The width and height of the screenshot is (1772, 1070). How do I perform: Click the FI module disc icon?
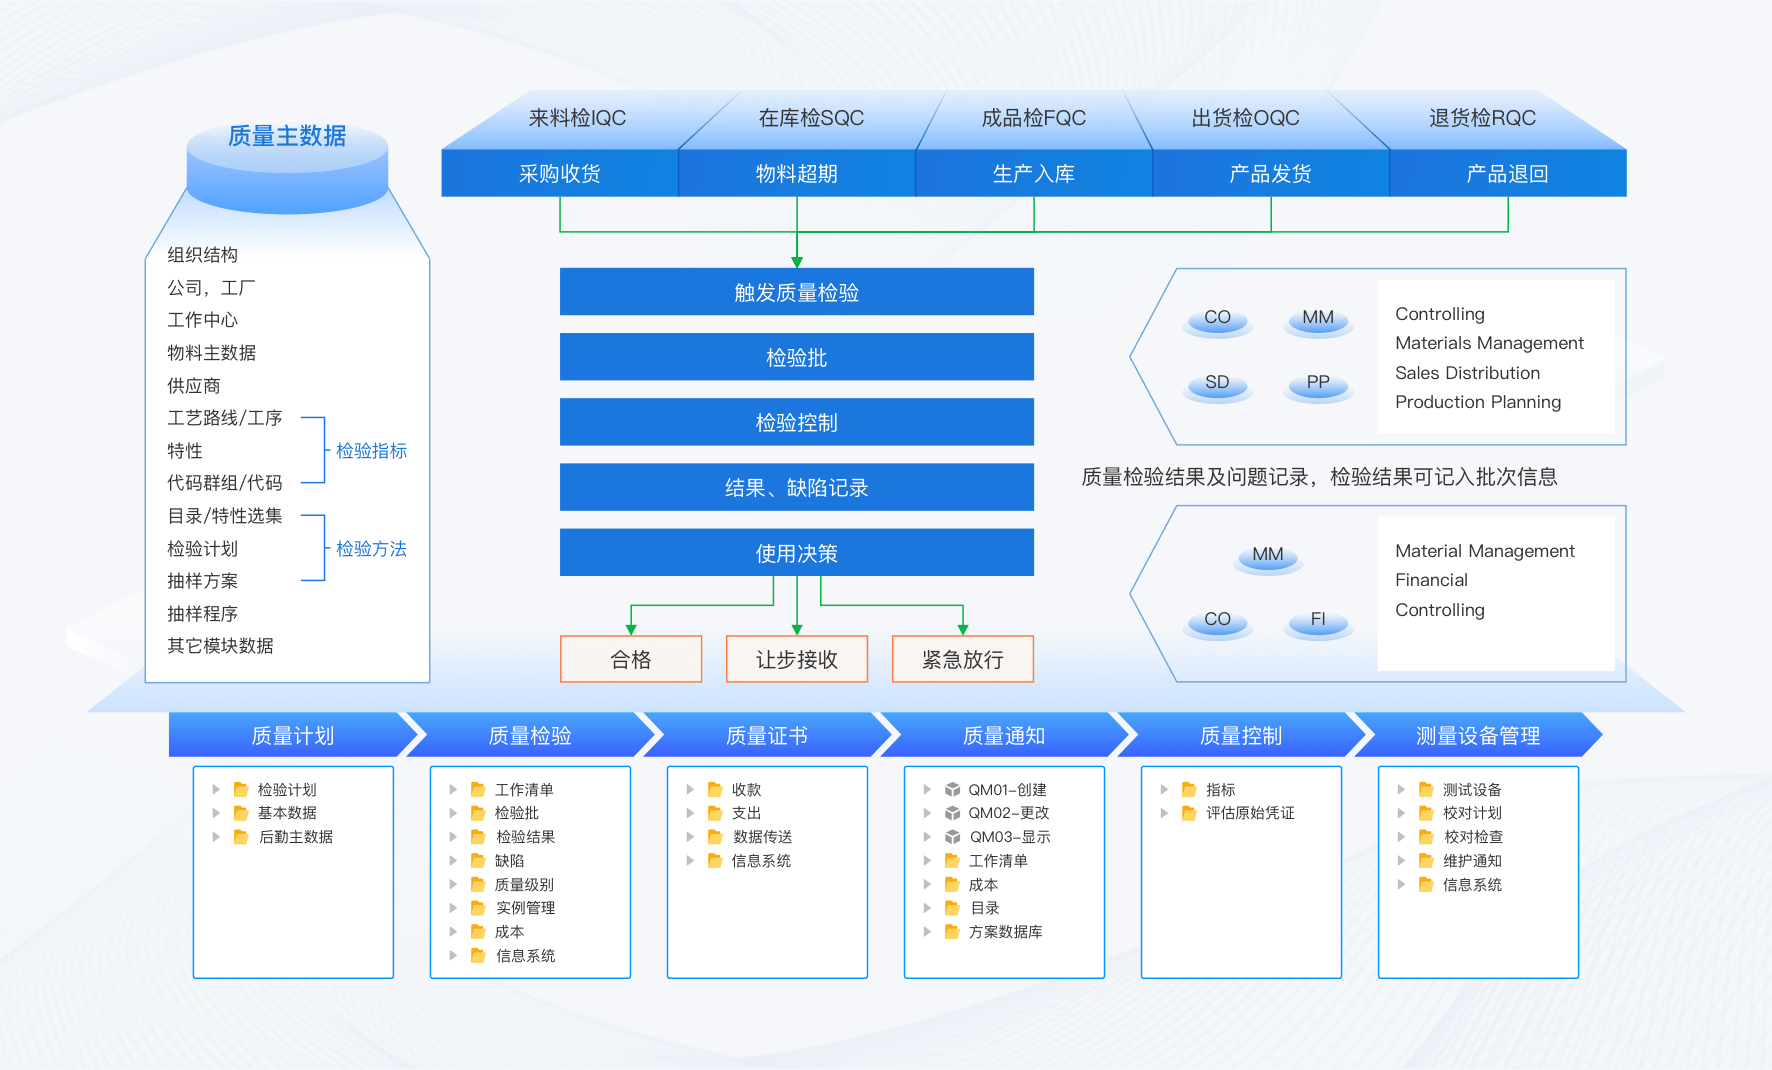point(1318,621)
